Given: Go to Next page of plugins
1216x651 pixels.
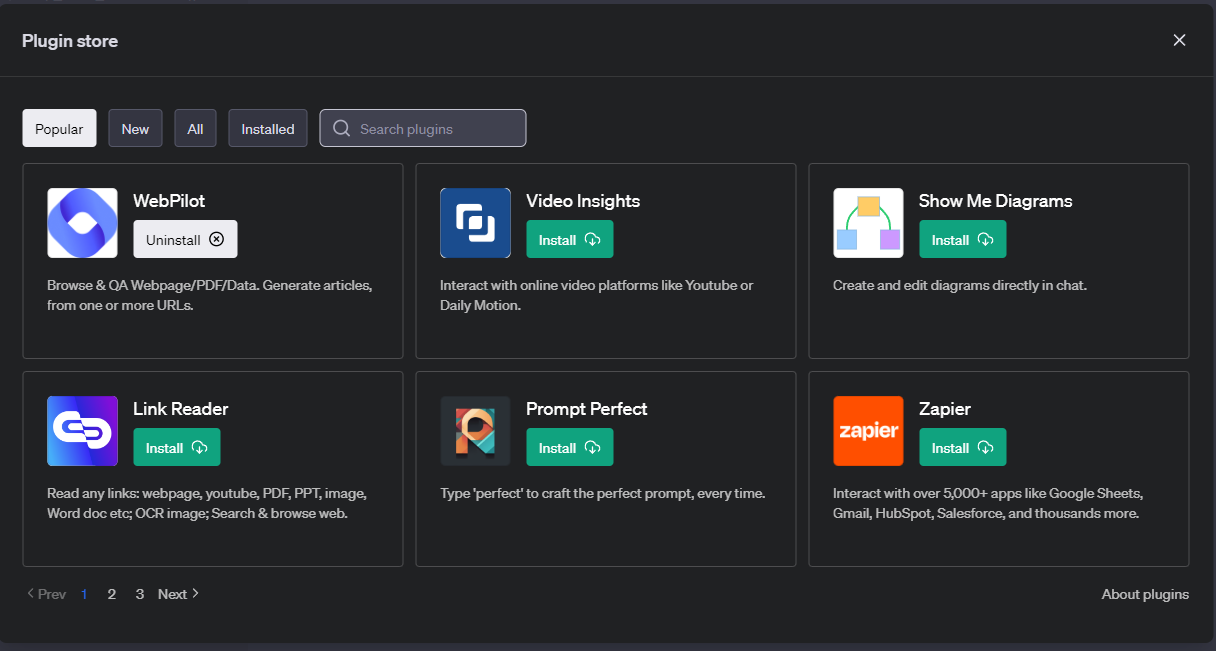Looking at the screenshot, I should (x=179, y=594).
